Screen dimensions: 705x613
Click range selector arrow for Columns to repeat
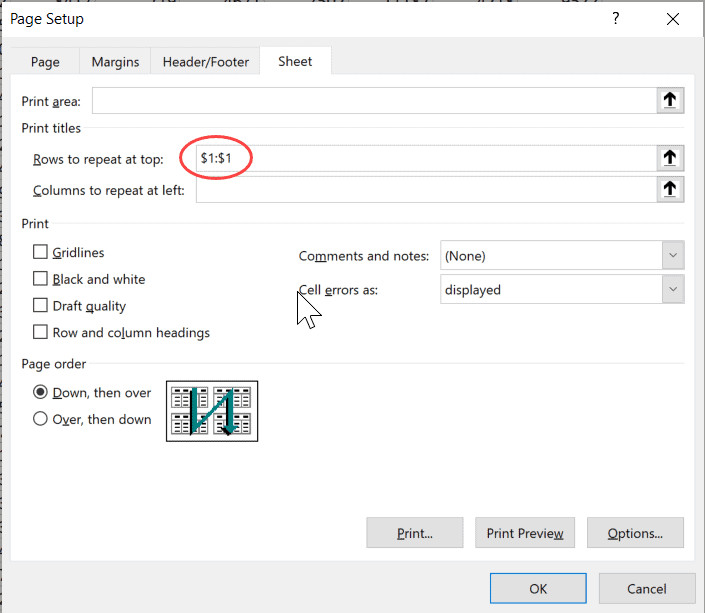pyautogui.click(x=670, y=189)
